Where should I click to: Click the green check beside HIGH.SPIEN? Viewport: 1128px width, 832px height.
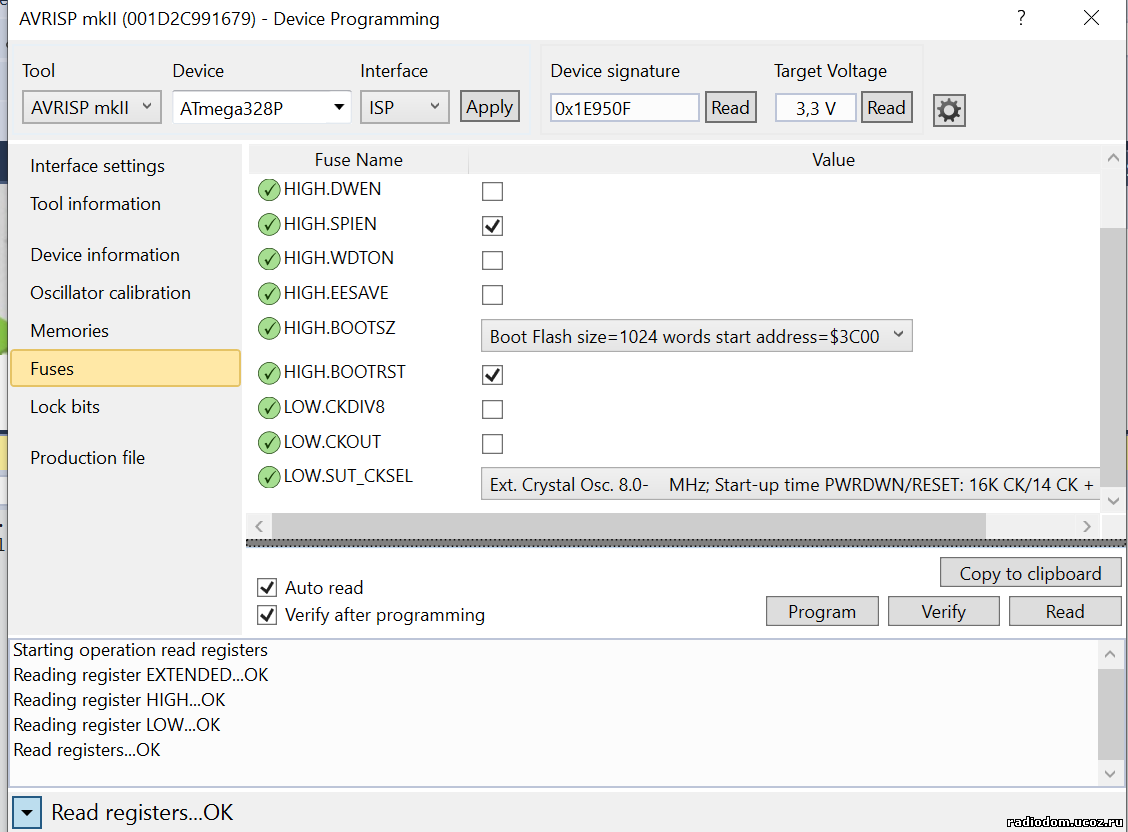pyautogui.click(x=269, y=224)
